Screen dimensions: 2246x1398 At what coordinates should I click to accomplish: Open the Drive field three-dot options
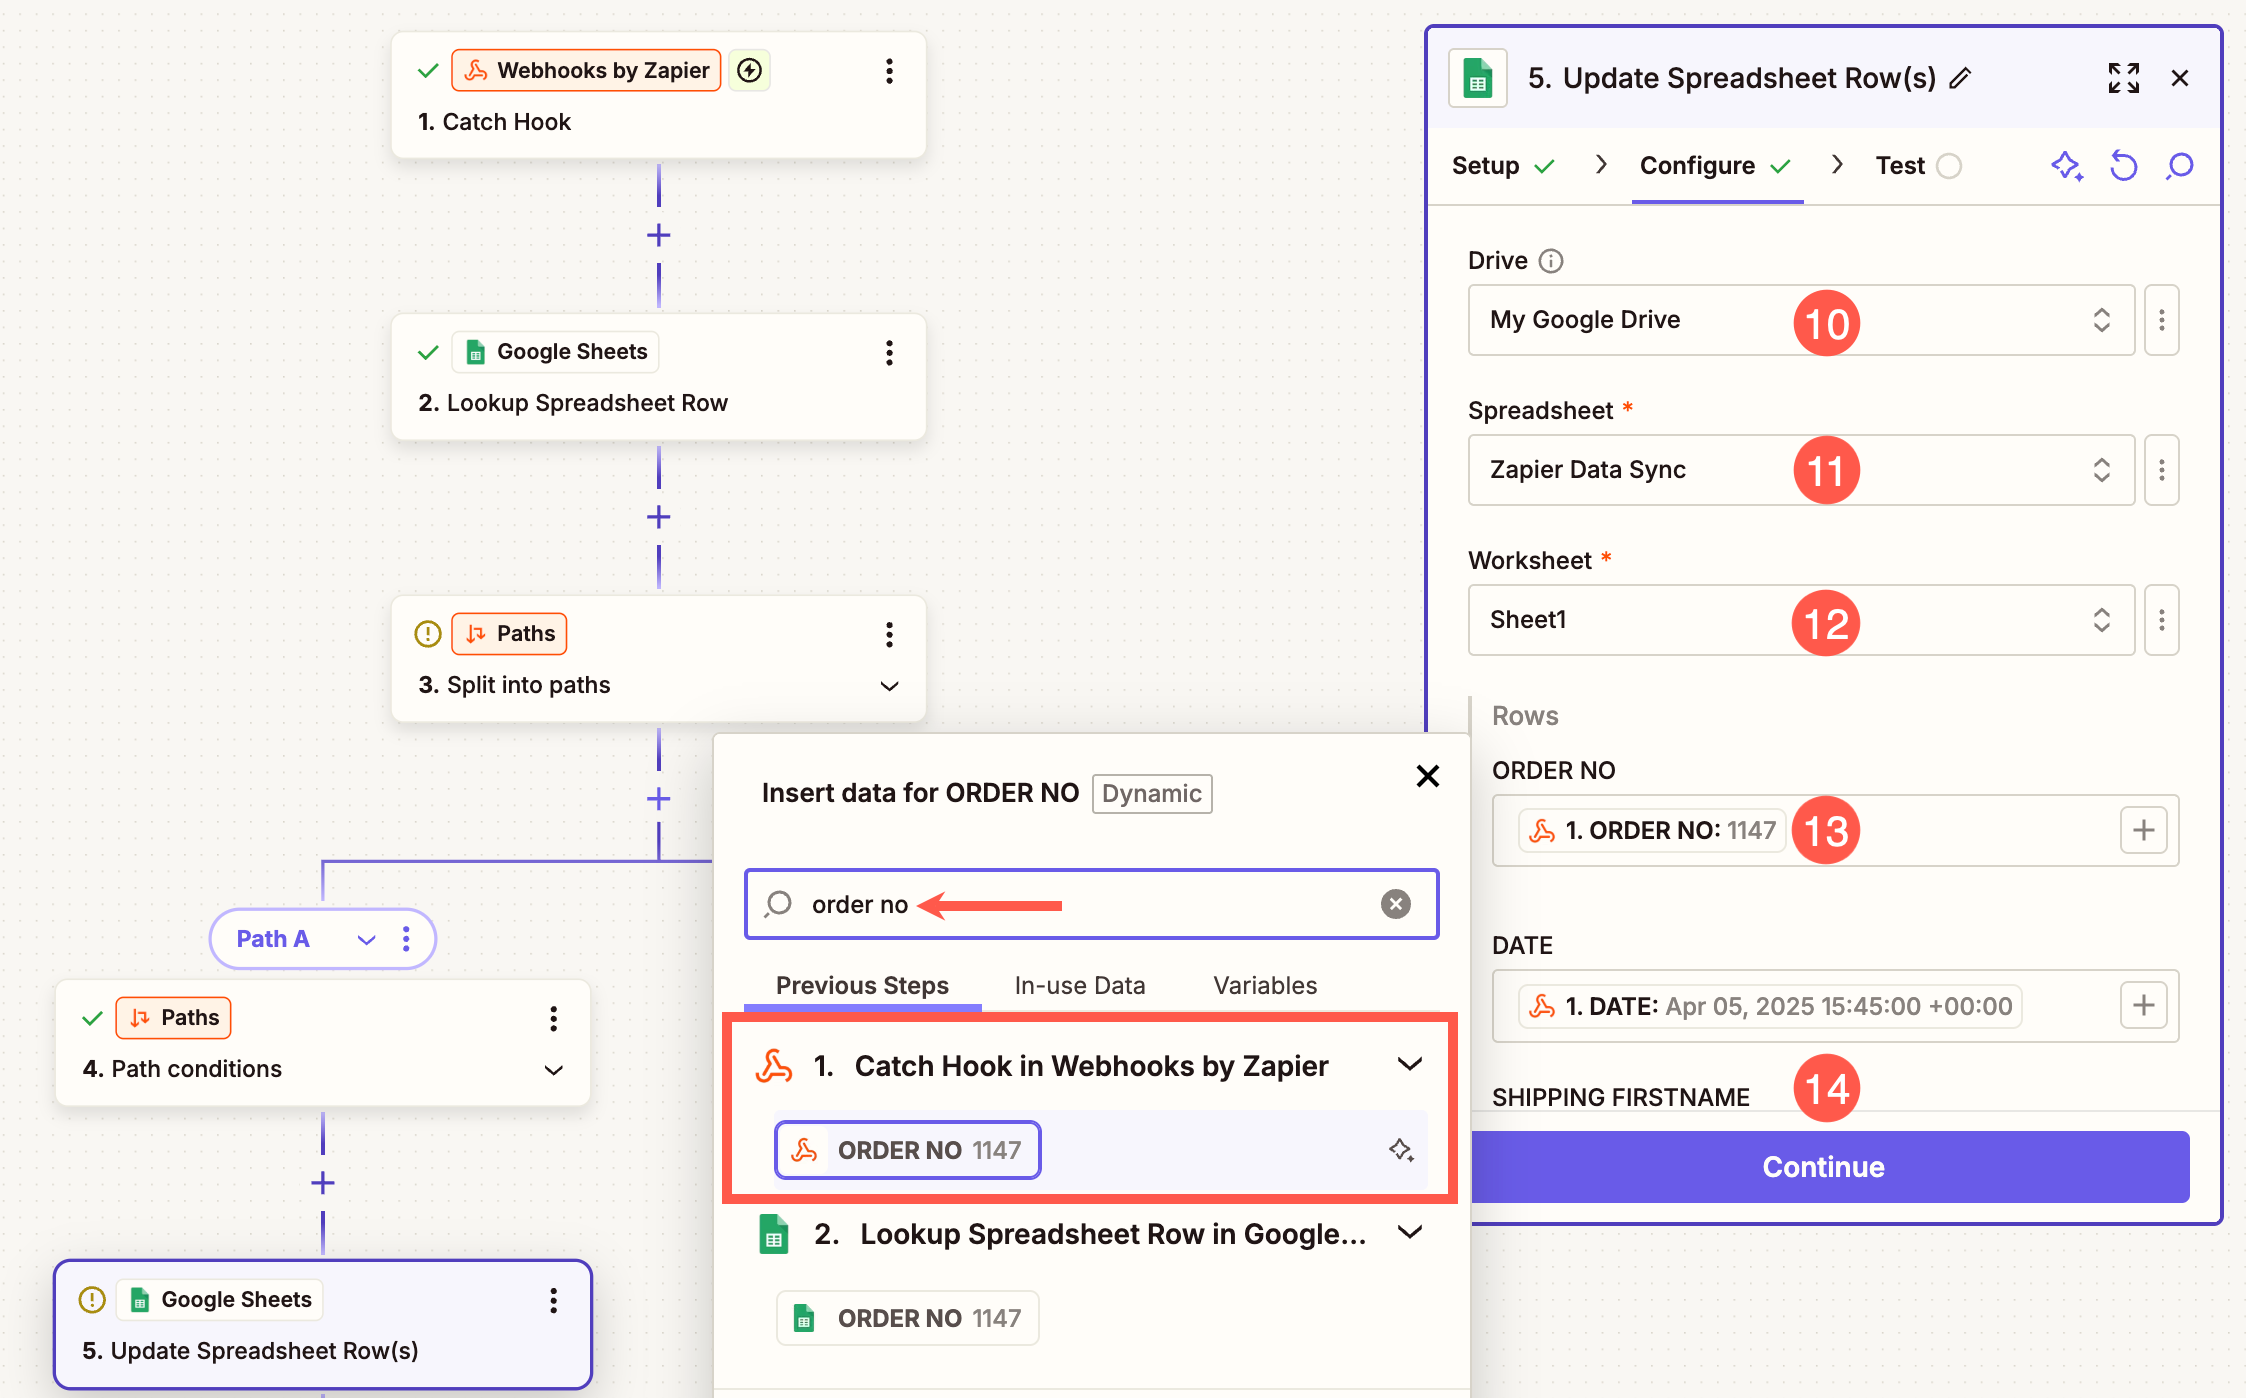point(2161,320)
